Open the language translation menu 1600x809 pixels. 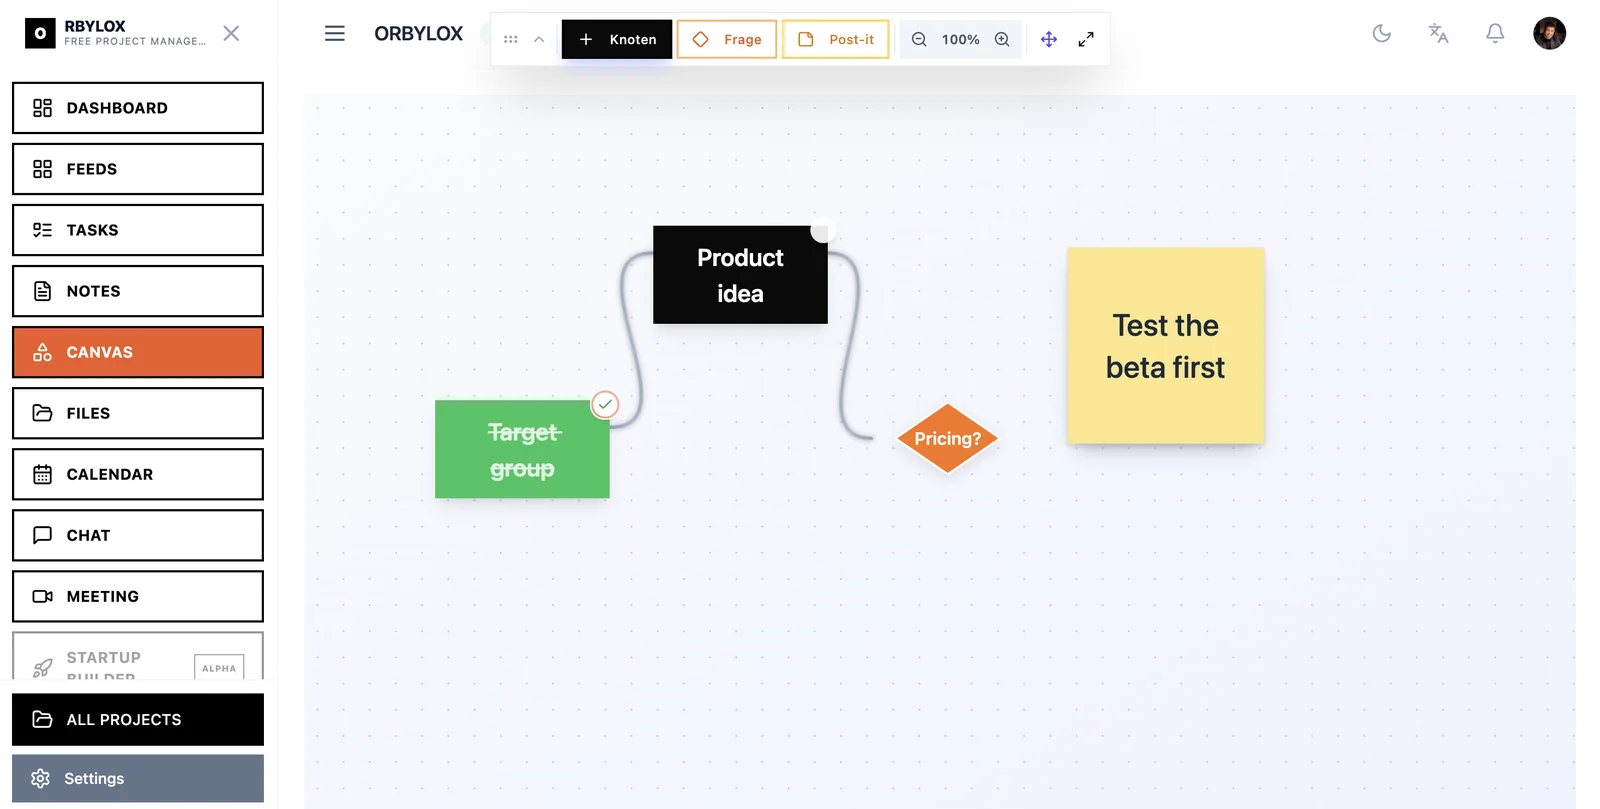pyautogui.click(x=1439, y=34)
